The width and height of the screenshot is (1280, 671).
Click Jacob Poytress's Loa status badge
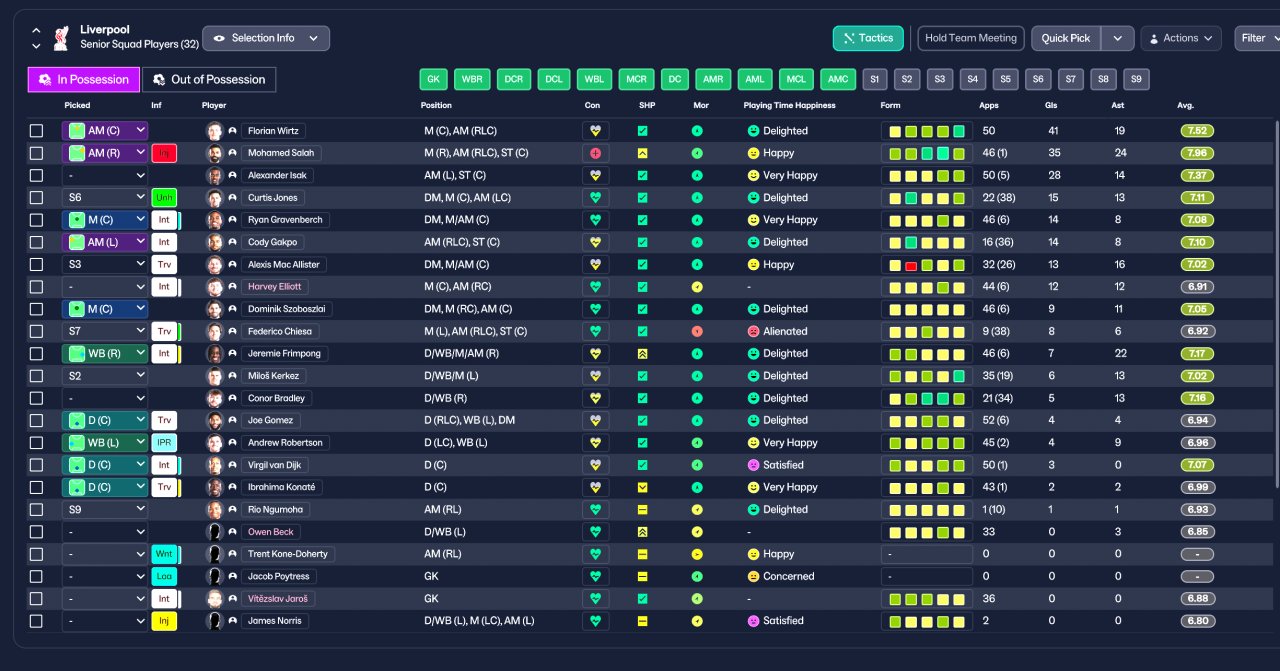coord(164,576)
